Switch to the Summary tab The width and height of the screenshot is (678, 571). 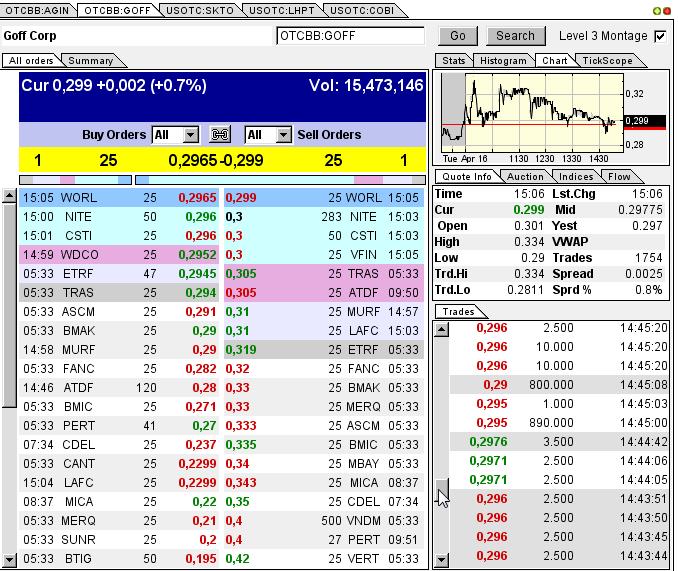click(91, 61)
